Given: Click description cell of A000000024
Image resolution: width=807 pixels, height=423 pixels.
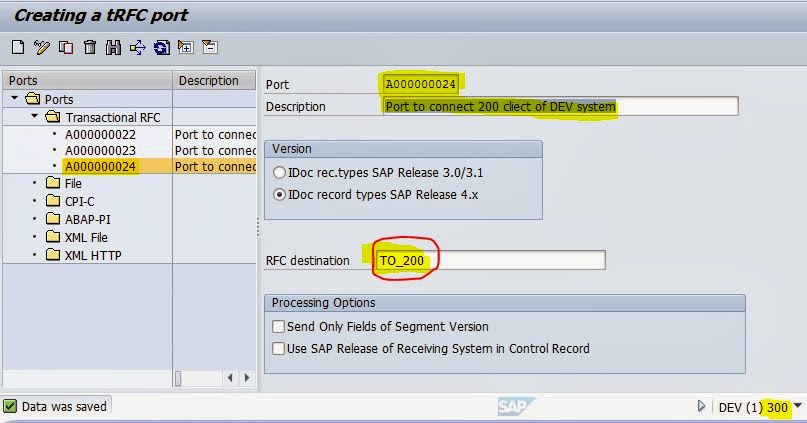Looking at the screenshot, I should (x=215, y=166).
